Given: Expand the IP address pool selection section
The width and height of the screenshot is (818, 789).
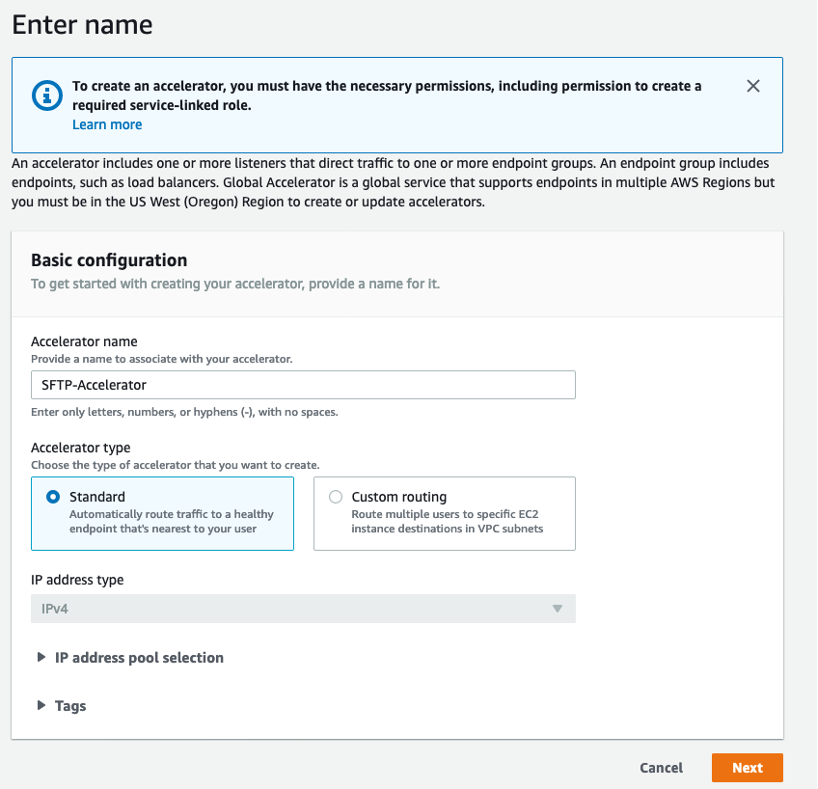Looking at the screenshot, I should (137, 658).
